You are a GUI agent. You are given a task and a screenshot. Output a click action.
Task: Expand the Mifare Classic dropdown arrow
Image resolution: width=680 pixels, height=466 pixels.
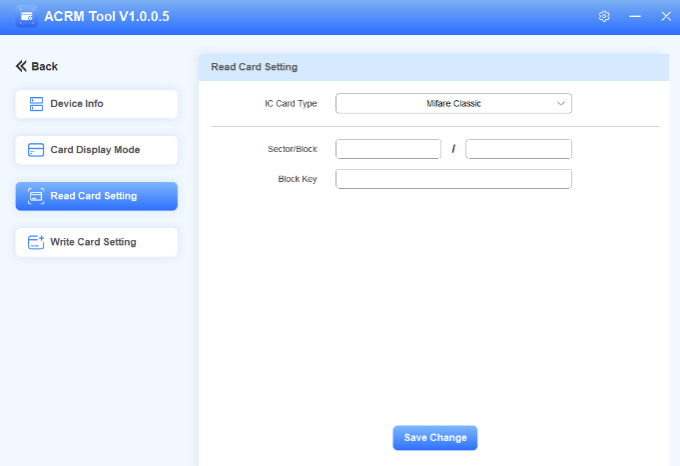click(560, 103)
